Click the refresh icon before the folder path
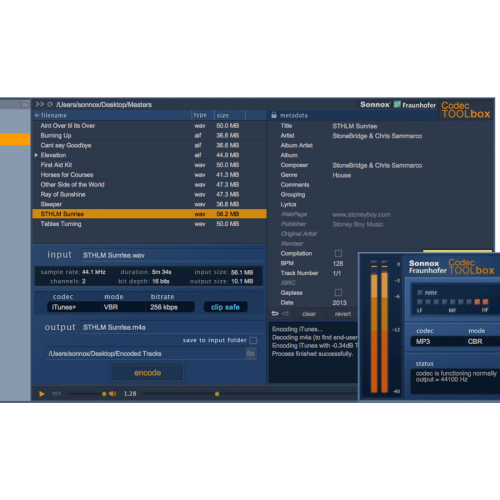This screenshot has width=500, height=500. (50, 105)
